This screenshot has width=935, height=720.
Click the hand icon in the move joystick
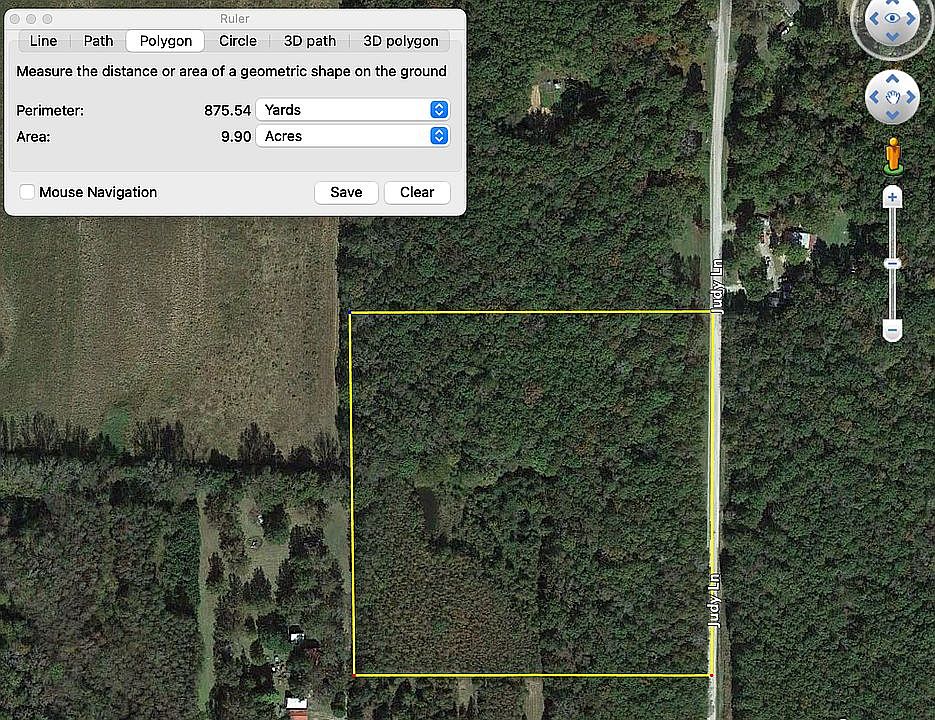click(x=892, y=97)
